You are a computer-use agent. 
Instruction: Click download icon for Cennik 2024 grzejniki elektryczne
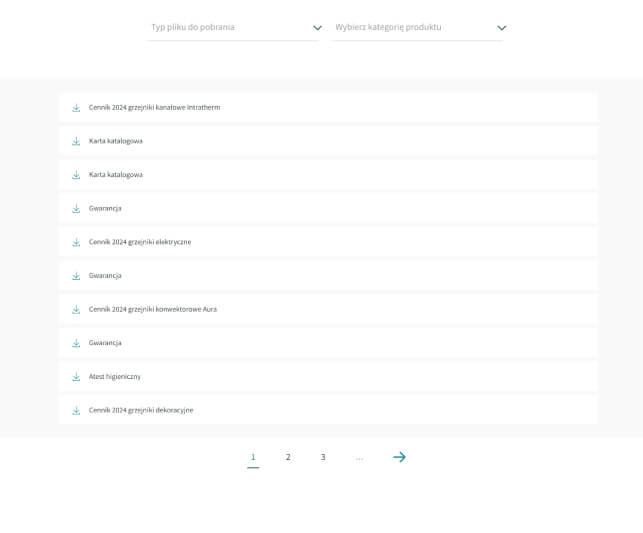(76, 242)
